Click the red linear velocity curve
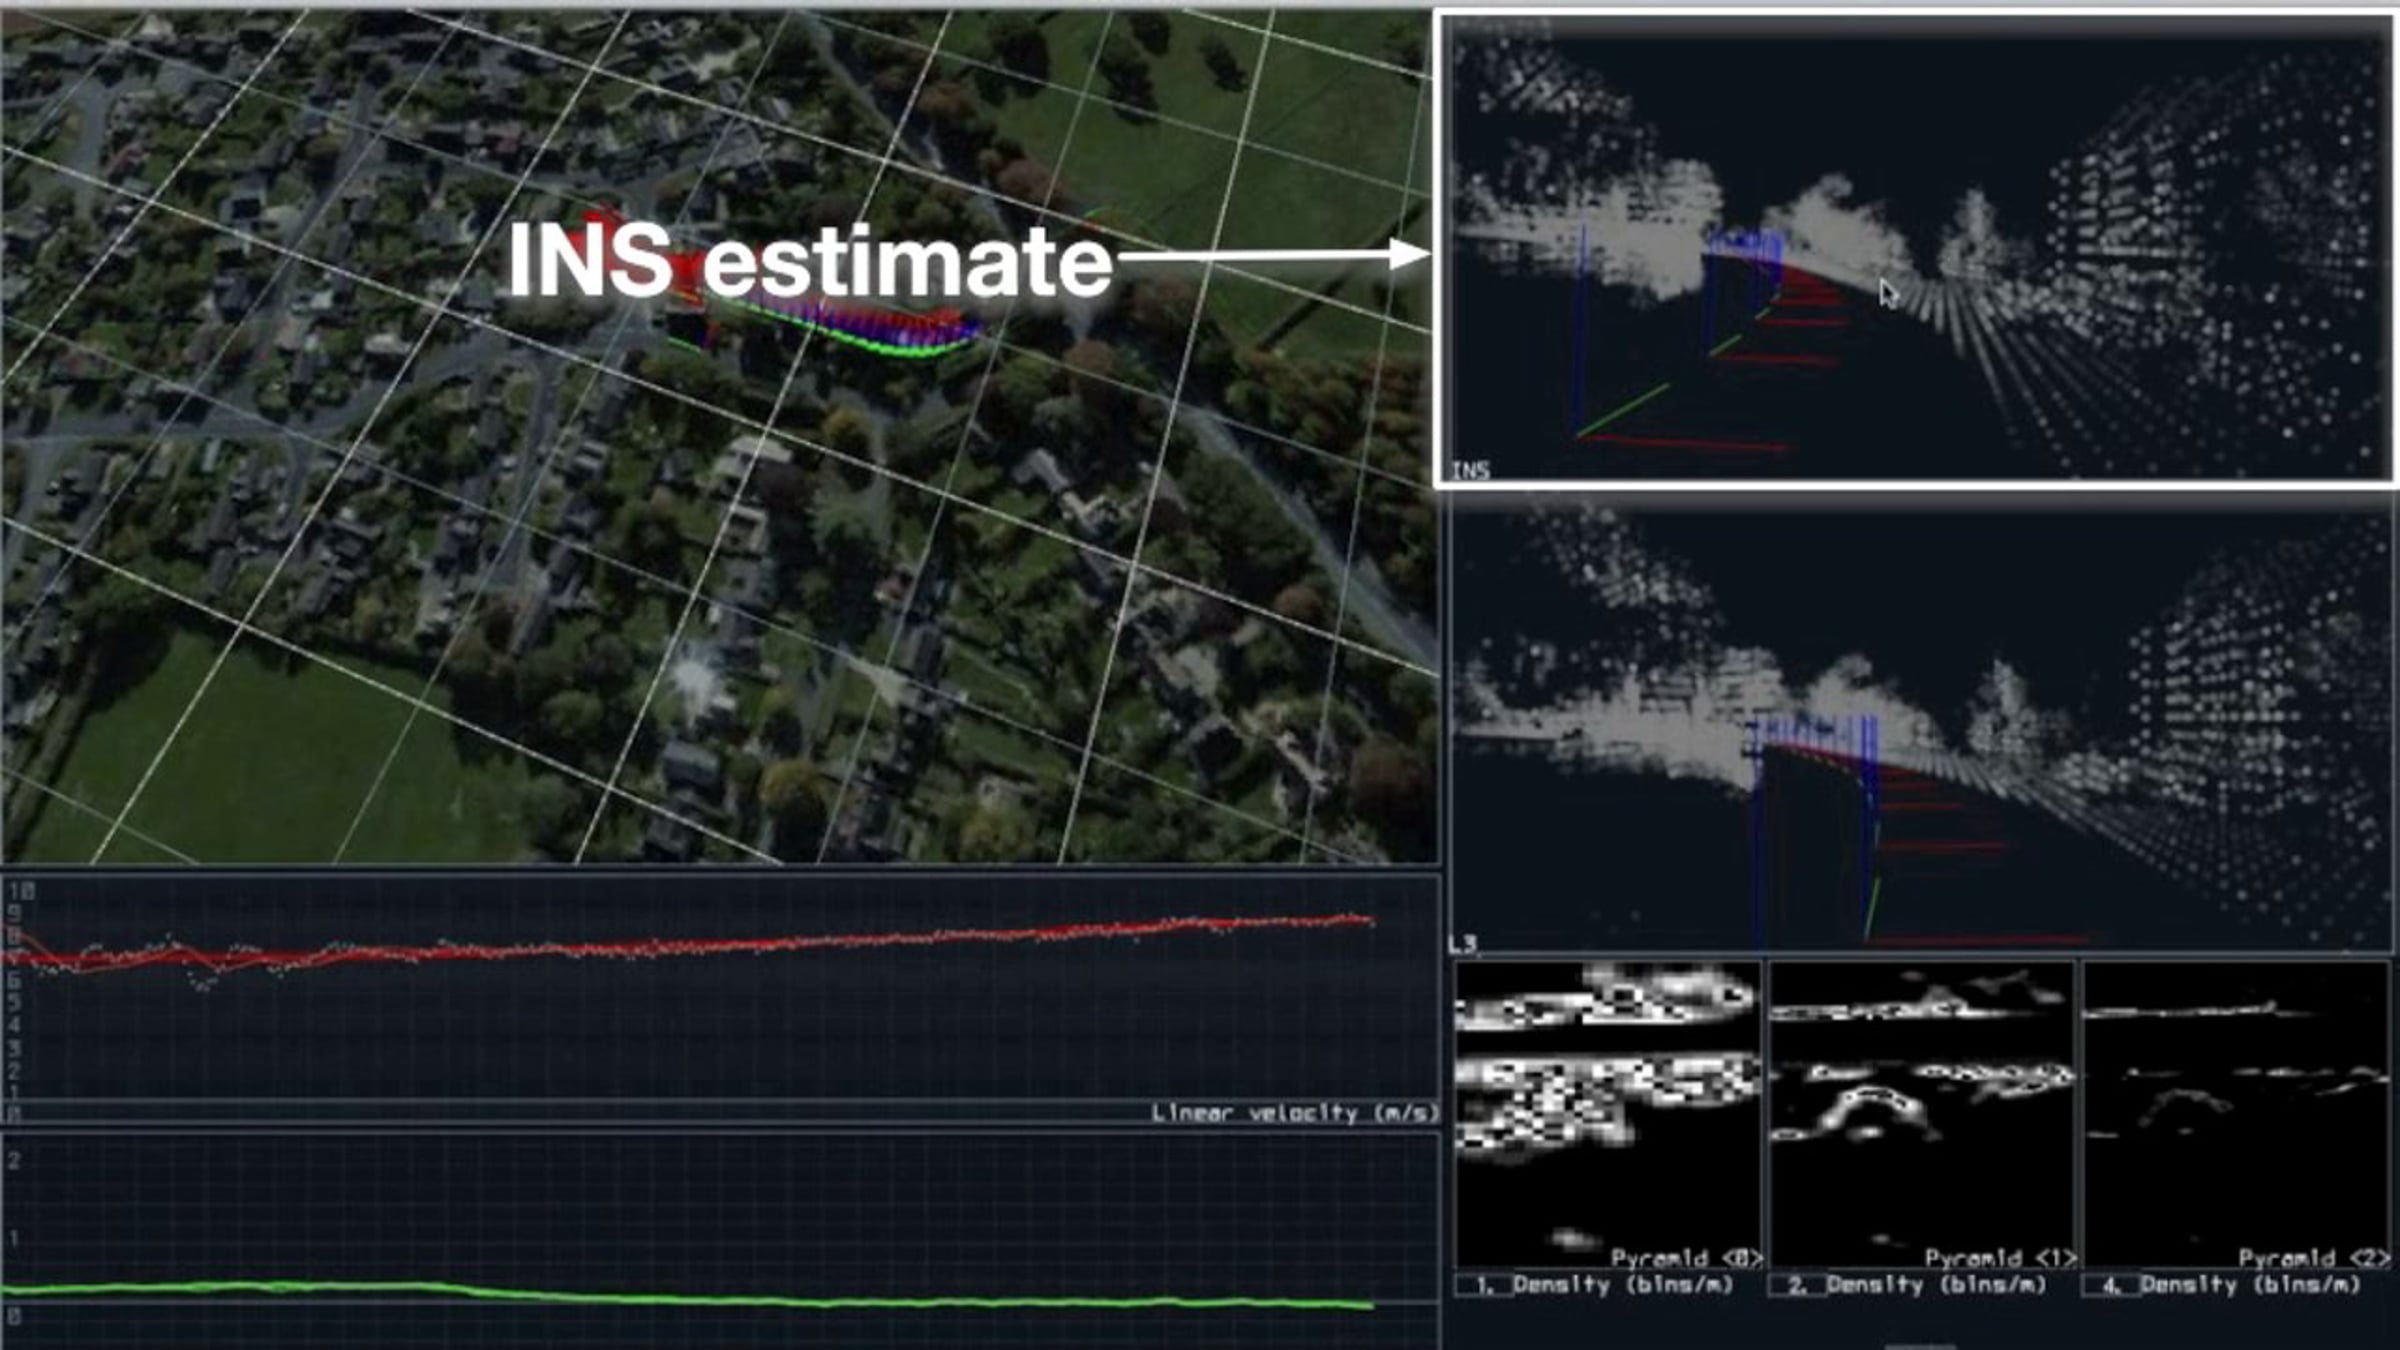 click(700, 945)
